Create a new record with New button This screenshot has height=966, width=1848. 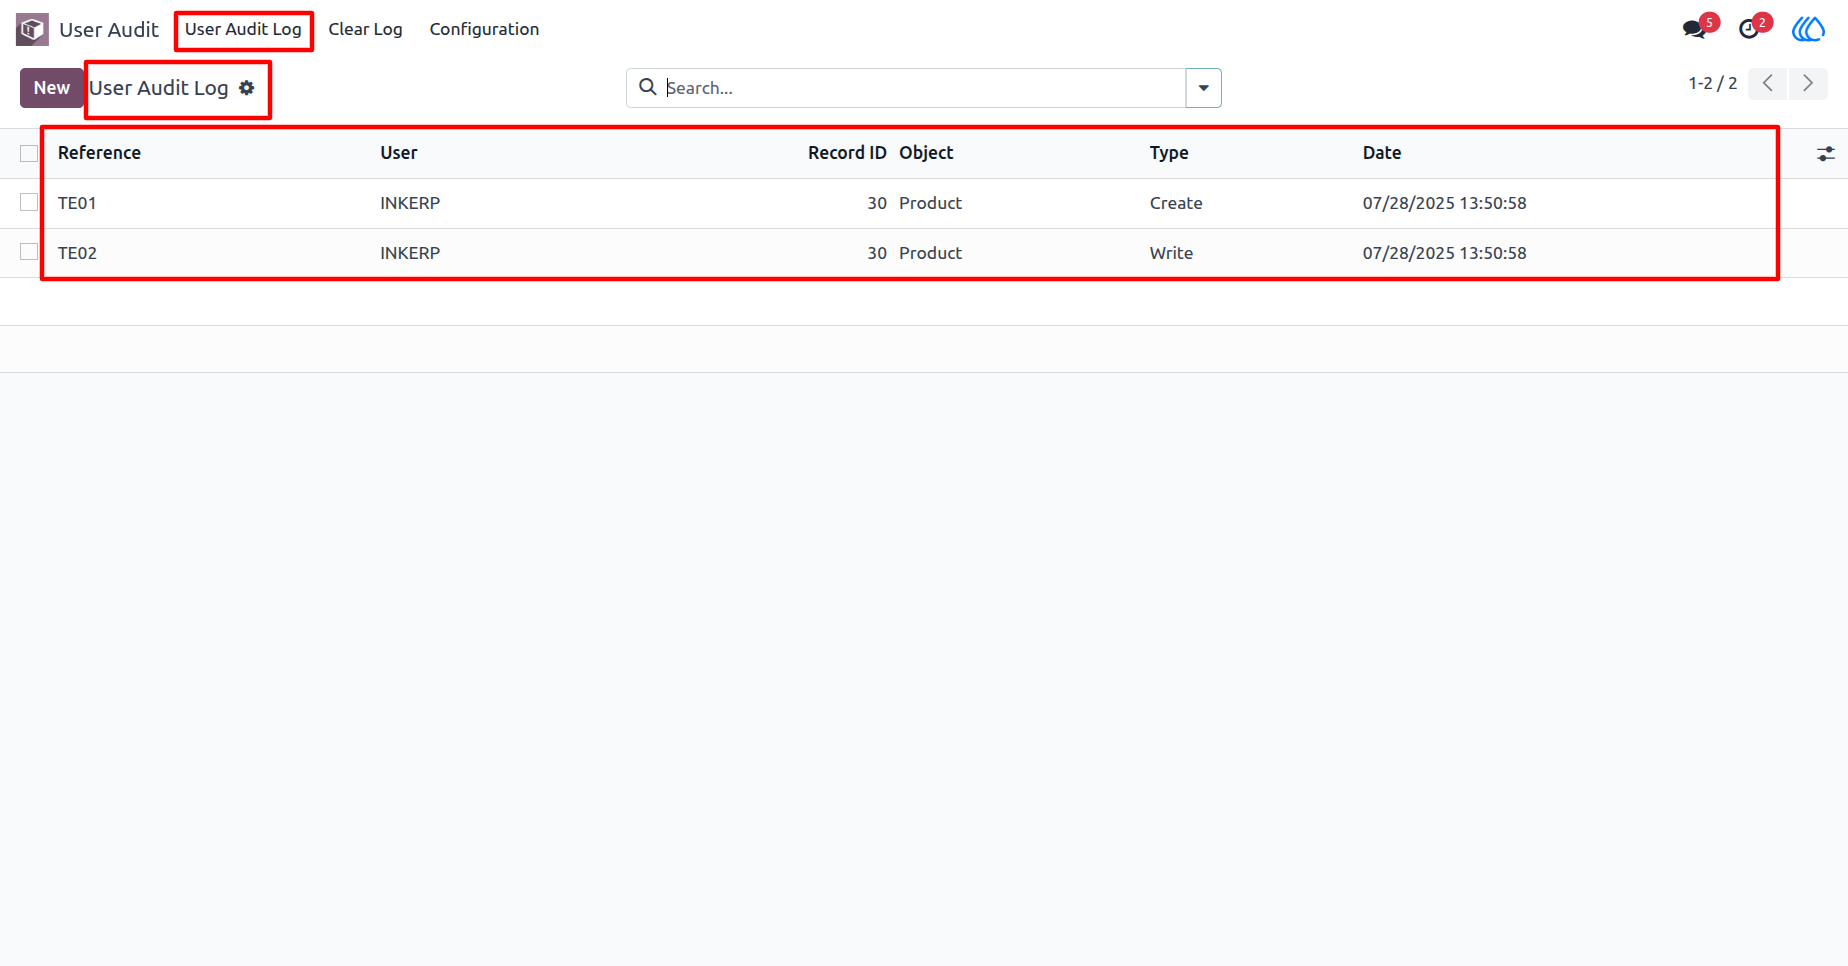pos(52,88)
